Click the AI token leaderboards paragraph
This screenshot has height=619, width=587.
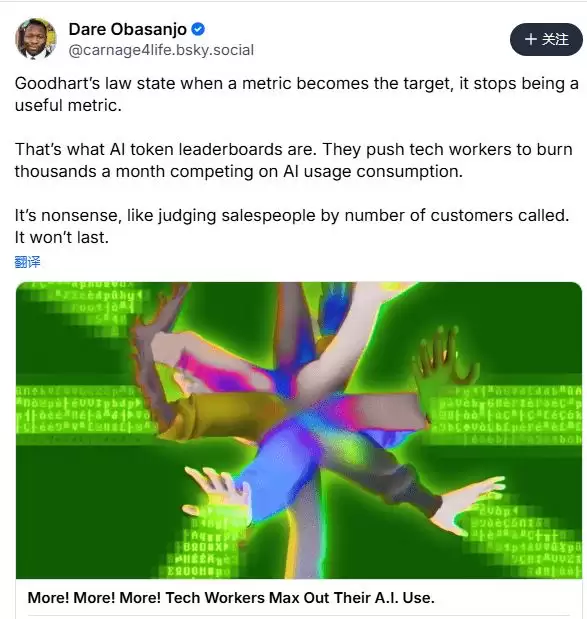tap(293, 160)
